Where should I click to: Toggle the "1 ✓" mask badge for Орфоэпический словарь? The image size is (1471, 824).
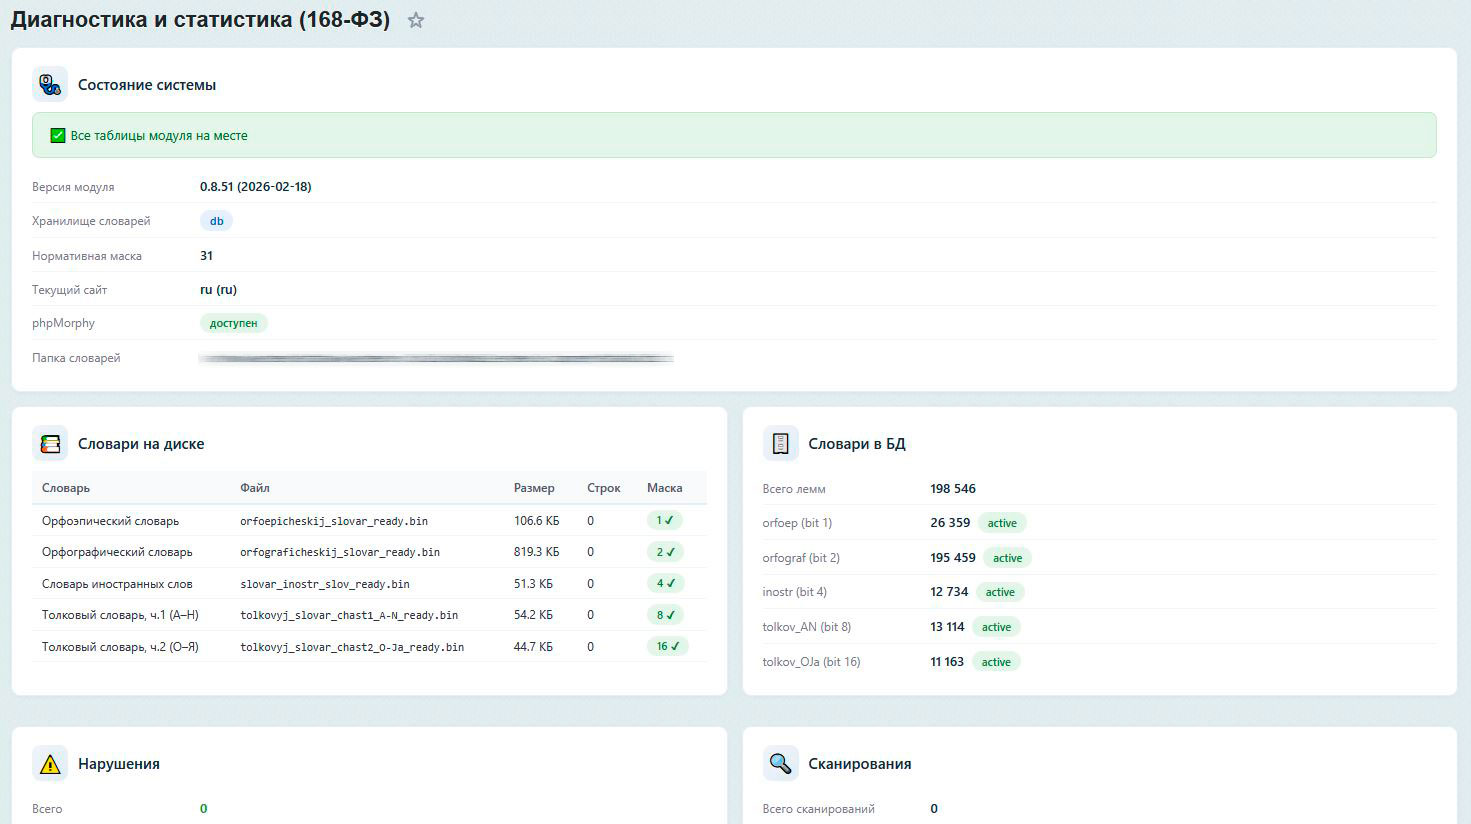coord(666,520)
